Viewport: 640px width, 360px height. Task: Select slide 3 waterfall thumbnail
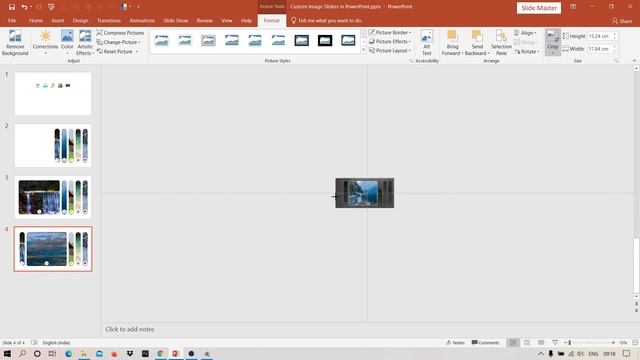[53, 198]
